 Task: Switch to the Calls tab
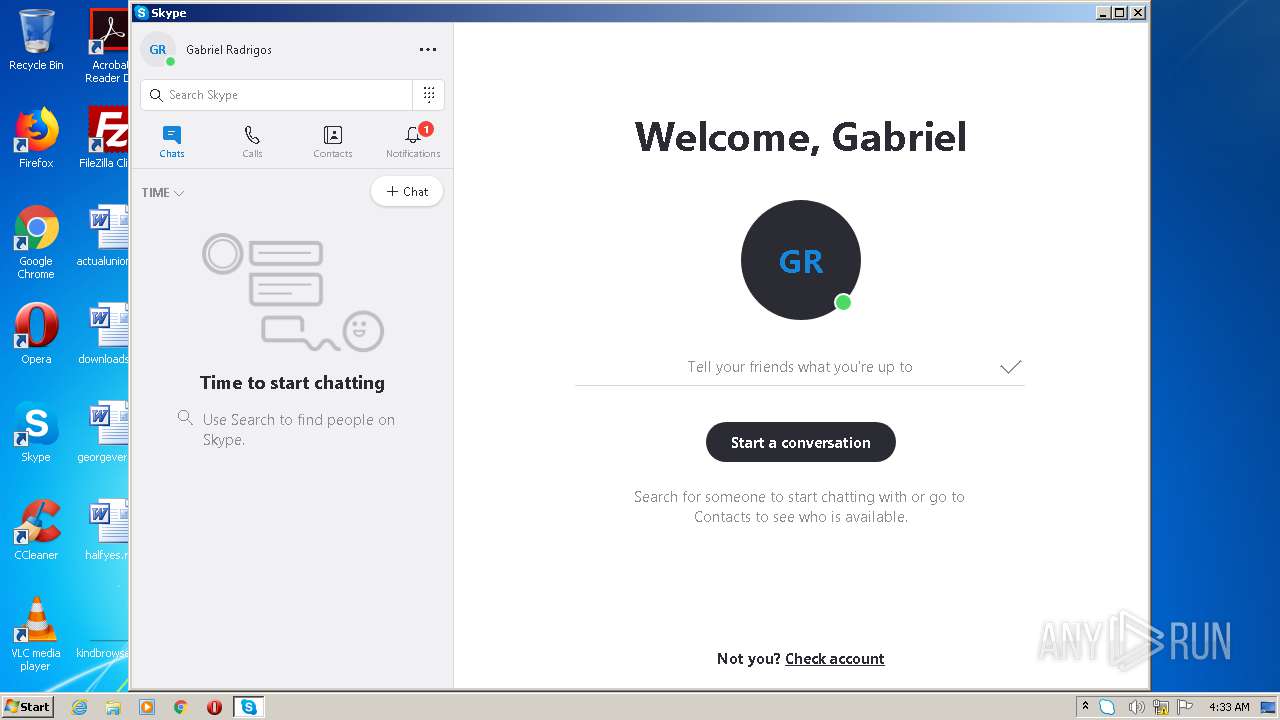tap(252, 142)
